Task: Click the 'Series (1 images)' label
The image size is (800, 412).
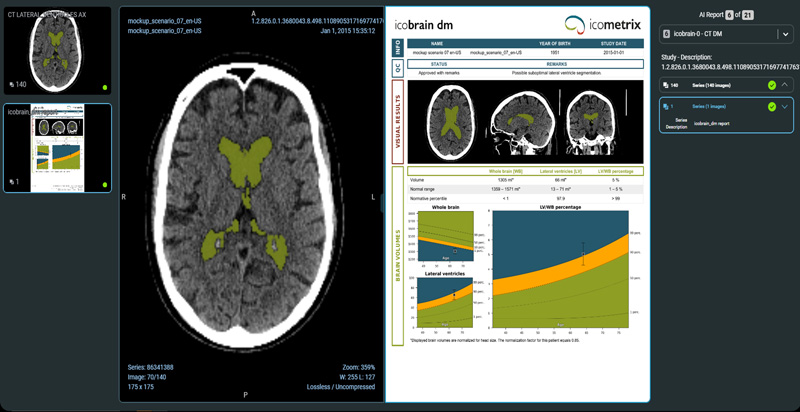Action: point(709,107)
